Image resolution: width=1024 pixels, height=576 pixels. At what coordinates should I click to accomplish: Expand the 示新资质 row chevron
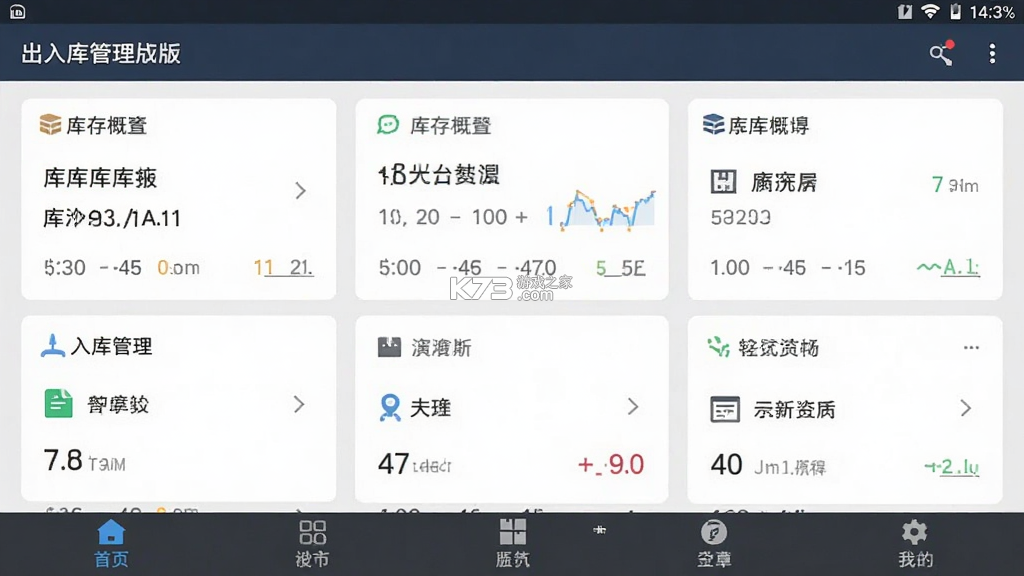[x=966, y=408]
